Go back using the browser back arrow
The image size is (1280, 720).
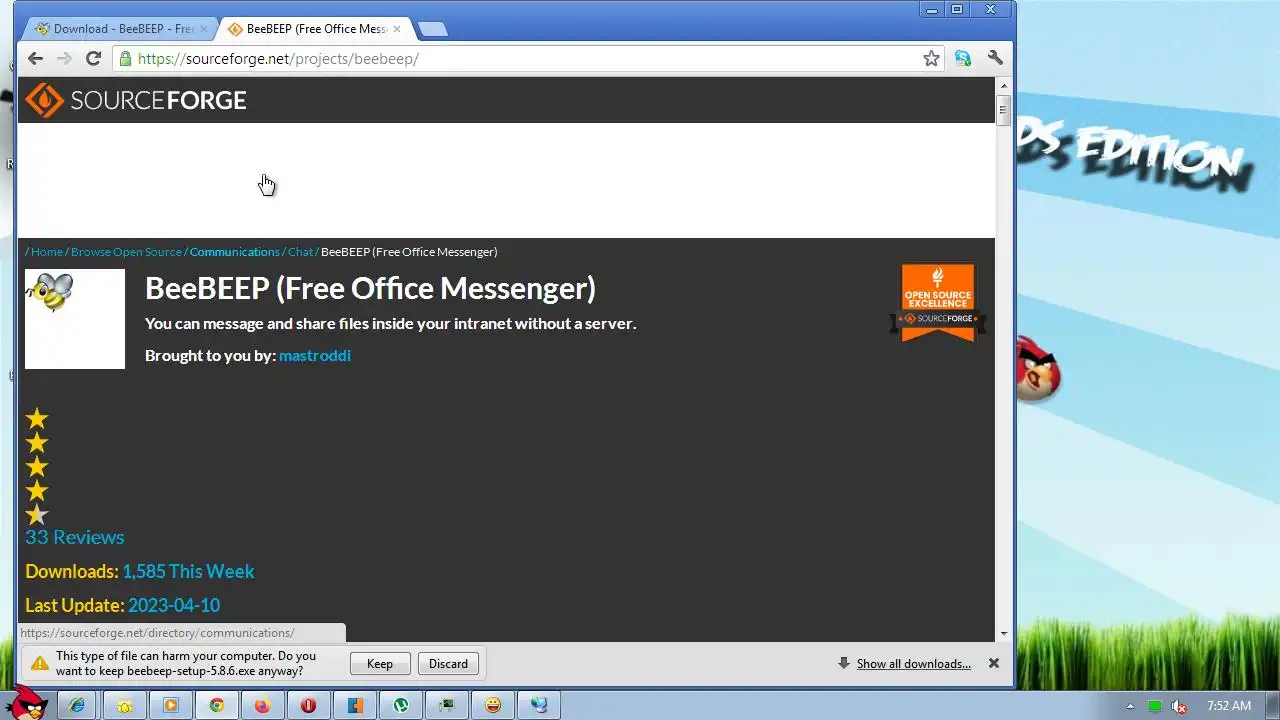pyautogui.click(x=35, y=59)
